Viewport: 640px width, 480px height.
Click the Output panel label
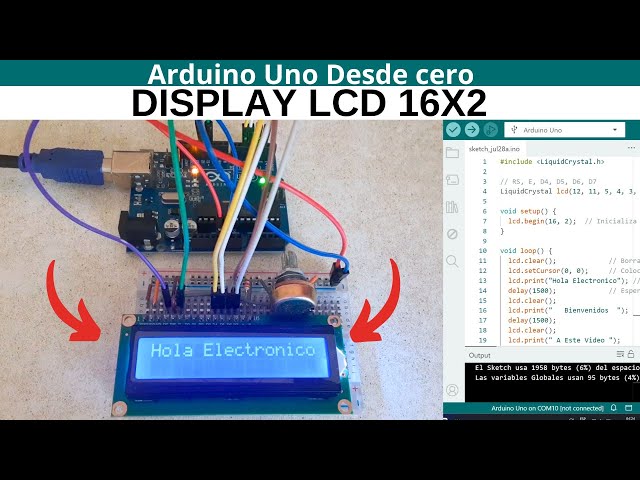pyautogui.click(x=479, y=355)
